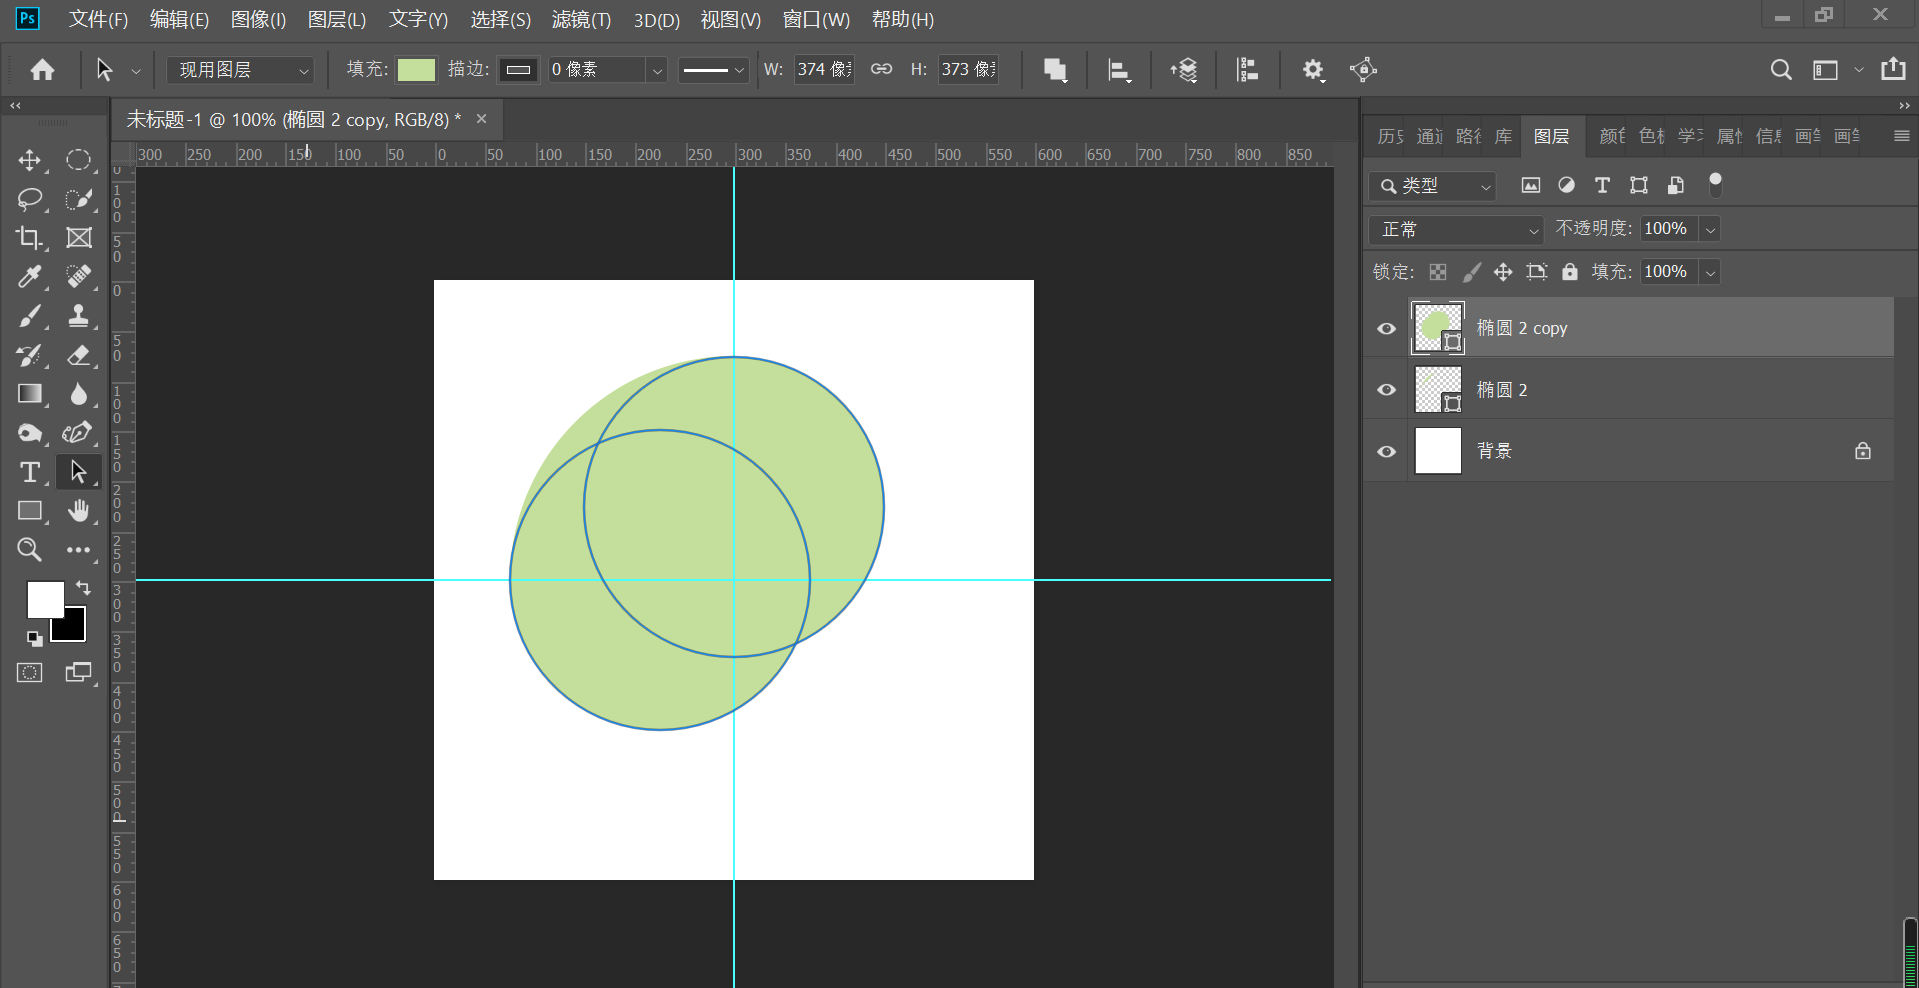
Task: Toggle smart object layer filter
Action: tap(1676, 185)
